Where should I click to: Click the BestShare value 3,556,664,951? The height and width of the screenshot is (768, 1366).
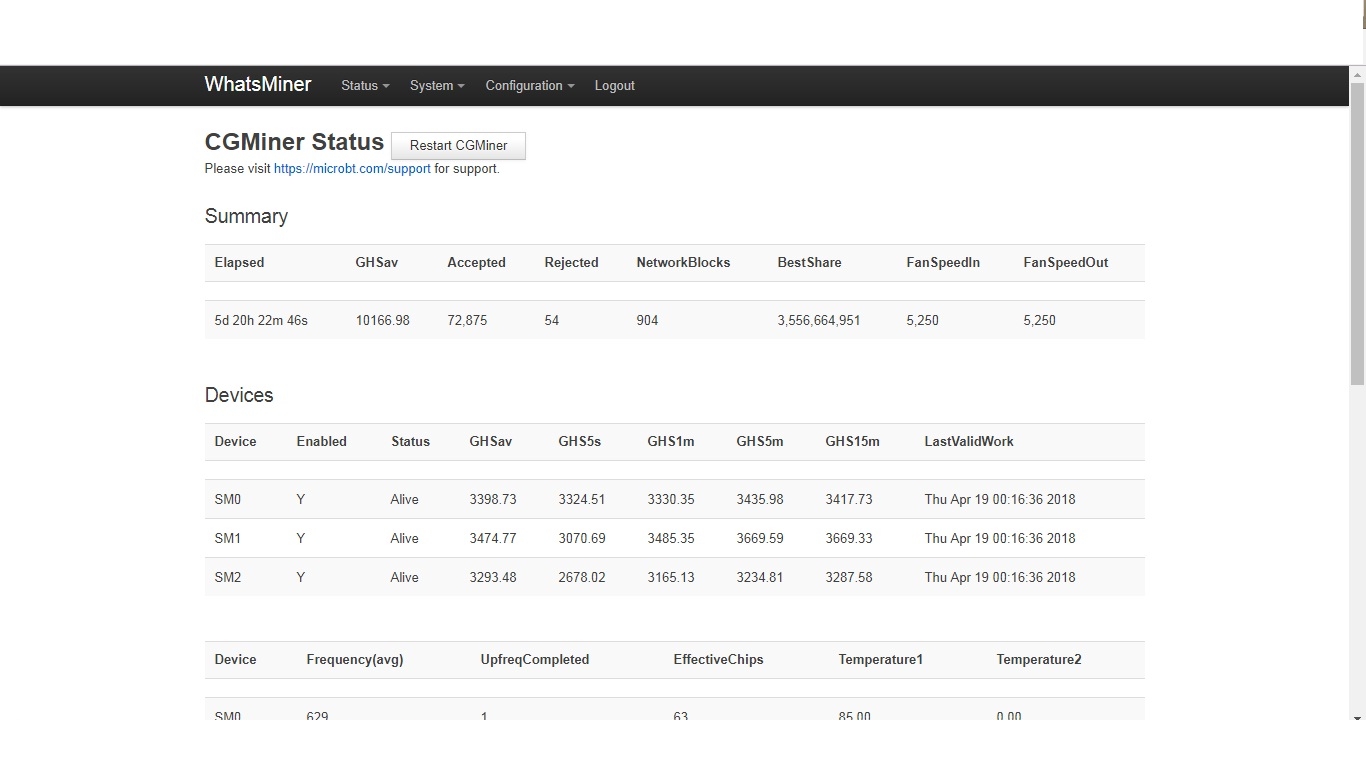[818, 321]
